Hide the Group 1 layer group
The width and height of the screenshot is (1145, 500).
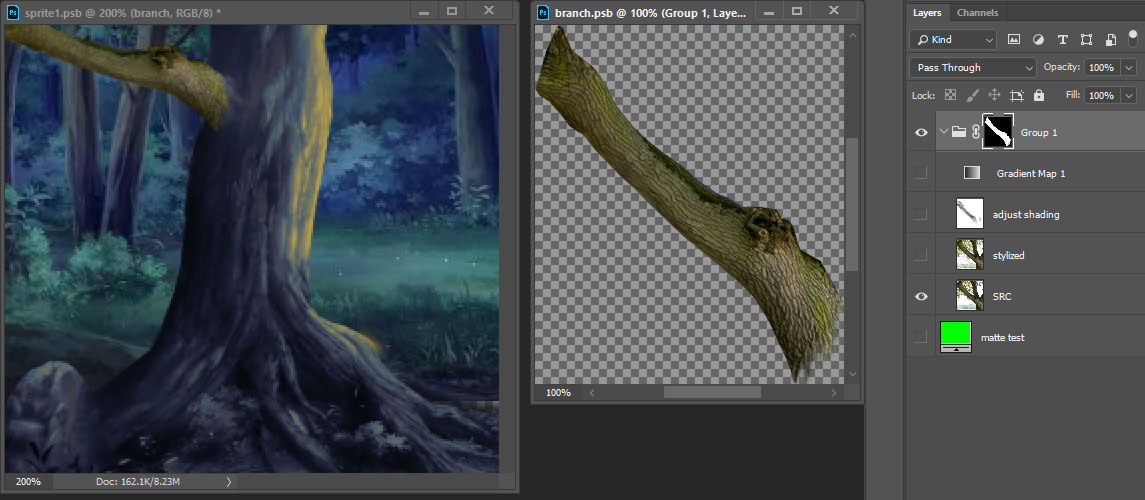coord(921,131)
